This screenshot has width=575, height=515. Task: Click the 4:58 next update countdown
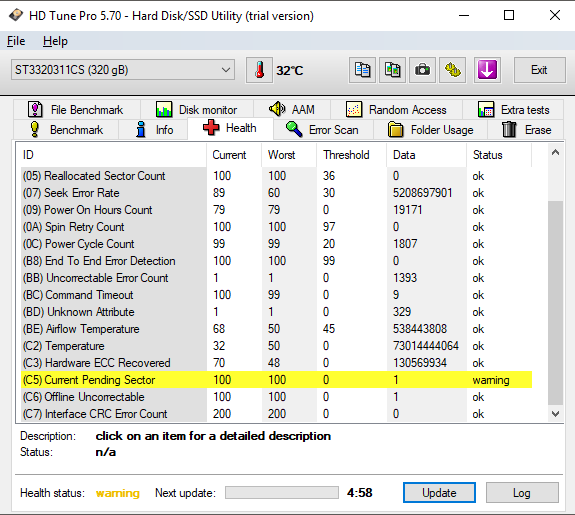coord(359,493)
